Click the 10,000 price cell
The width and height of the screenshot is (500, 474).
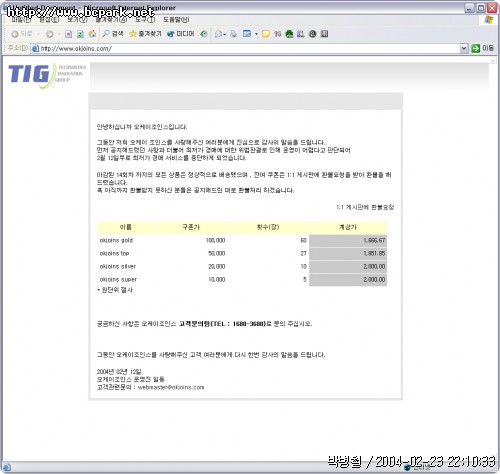(x=217, y=279)
